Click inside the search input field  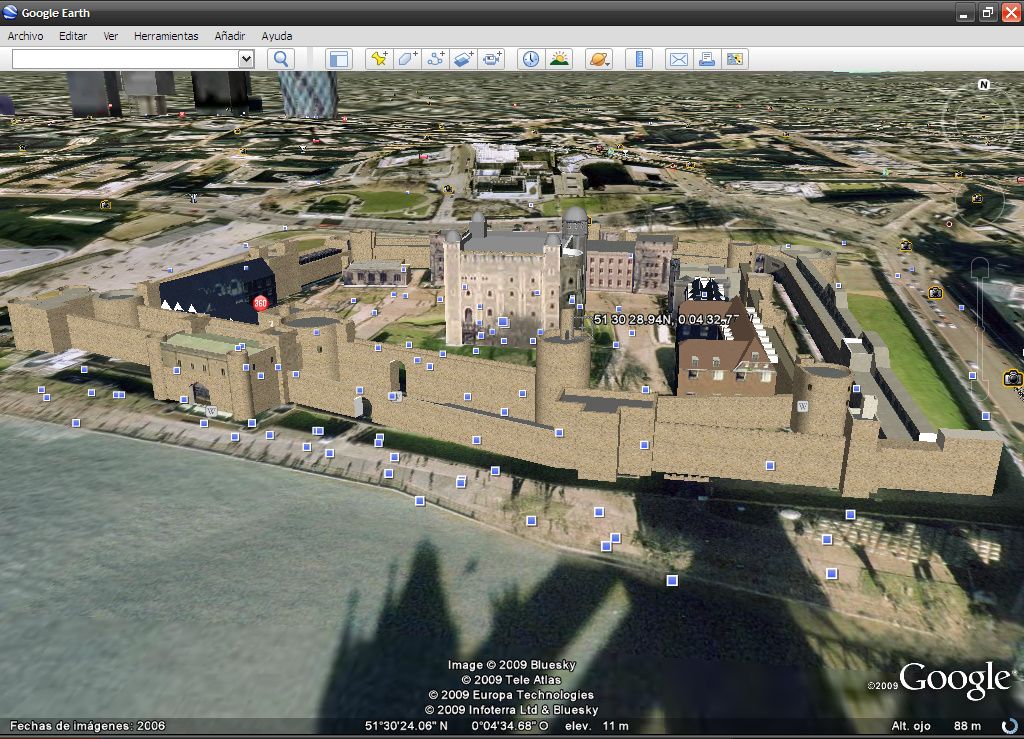[x=125, y=59]
